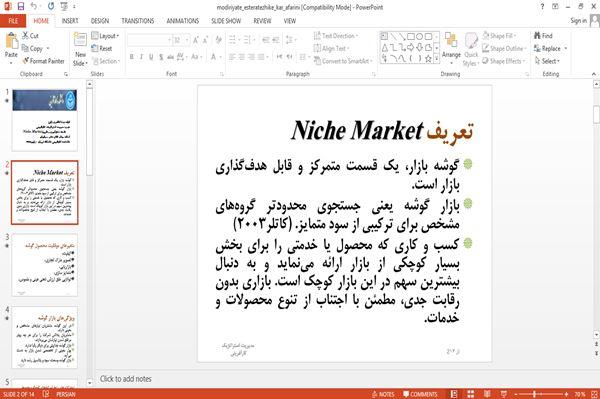Open the Layout dropdown

tap(105, 36)
